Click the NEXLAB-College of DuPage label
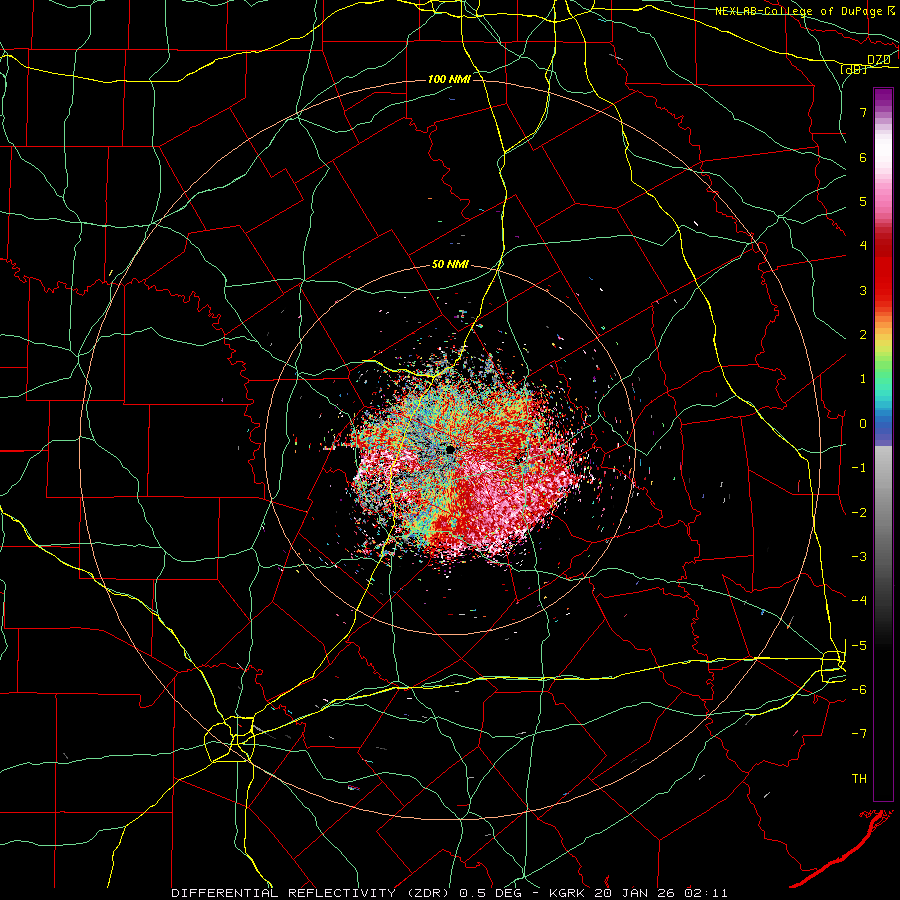 pos(798,11)
